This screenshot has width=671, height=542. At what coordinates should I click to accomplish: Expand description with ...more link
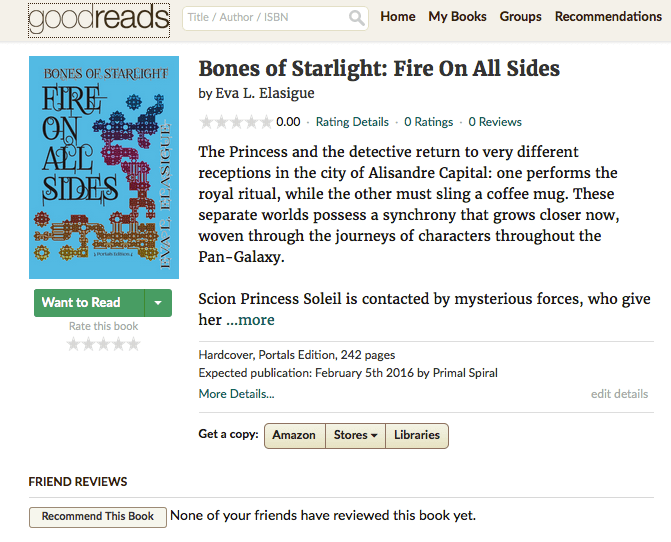250,320
